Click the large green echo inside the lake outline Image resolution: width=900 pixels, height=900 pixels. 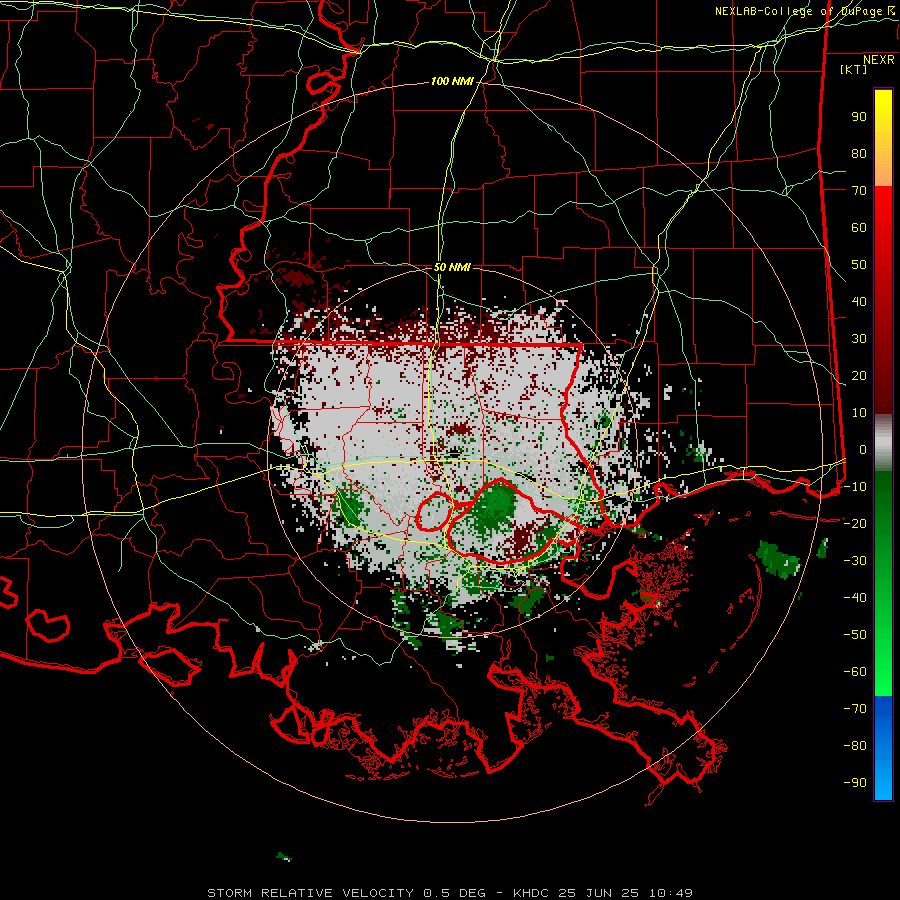click(494, 508)
